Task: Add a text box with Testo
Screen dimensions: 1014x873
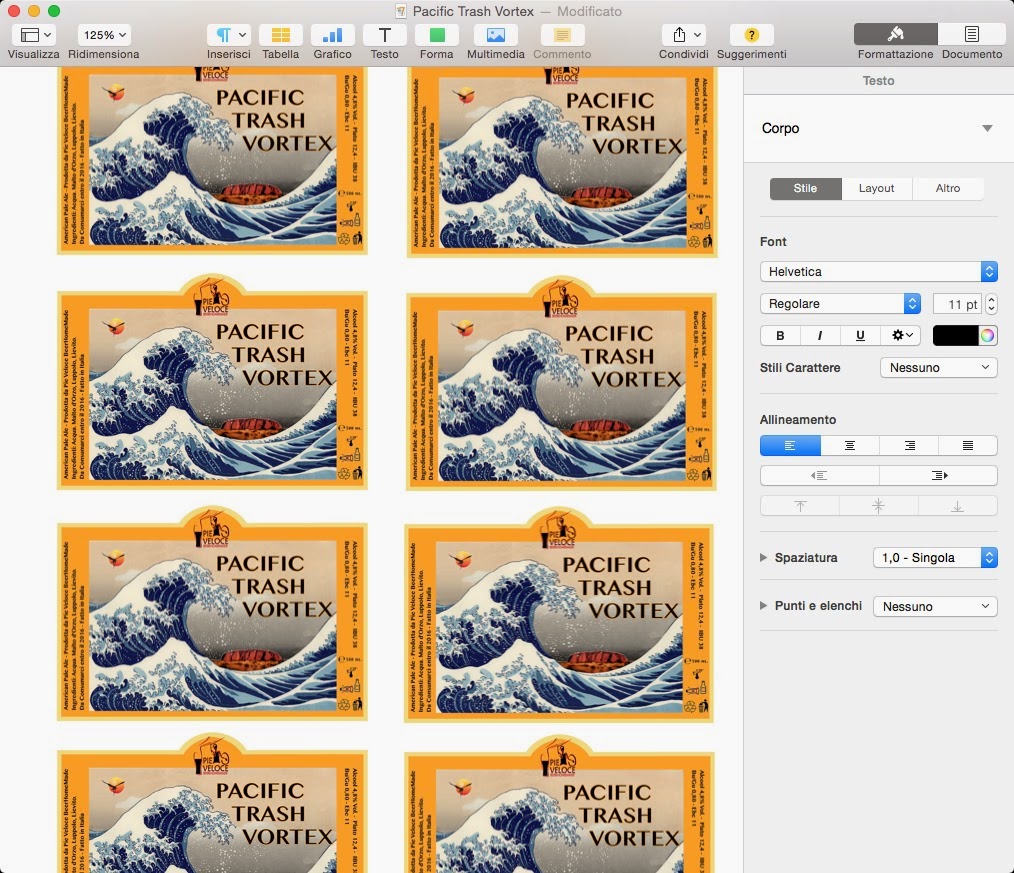Action: tap(385, 35)
